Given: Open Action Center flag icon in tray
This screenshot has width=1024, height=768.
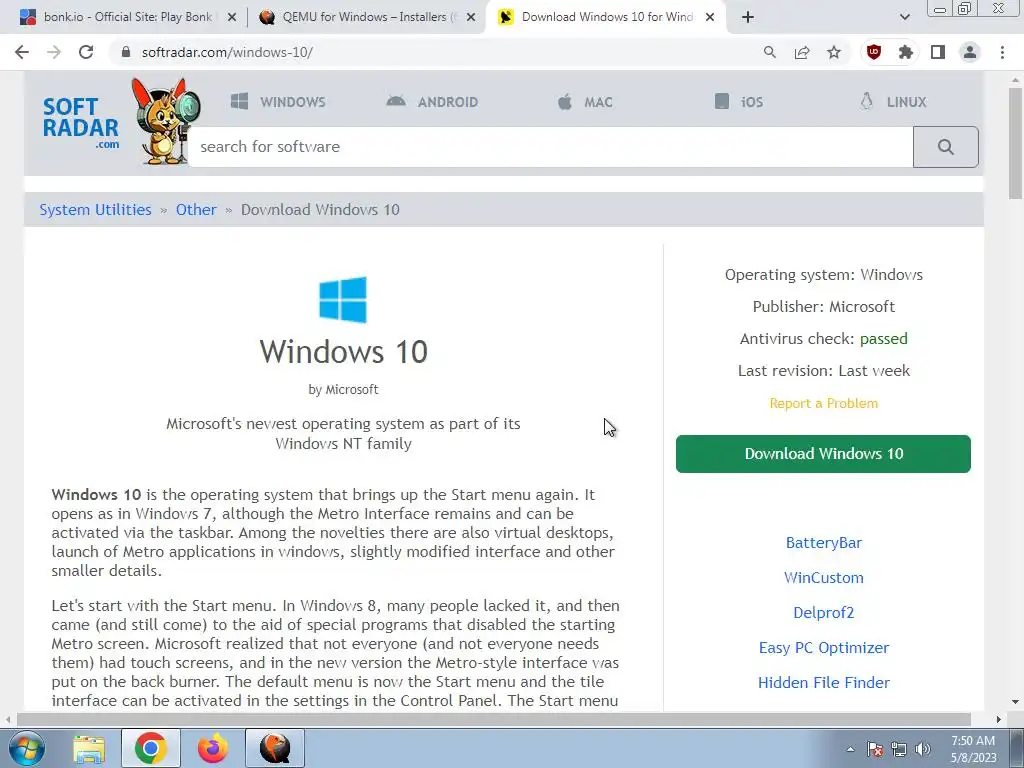Looking at the screenshot, I should tap(875, 749).
